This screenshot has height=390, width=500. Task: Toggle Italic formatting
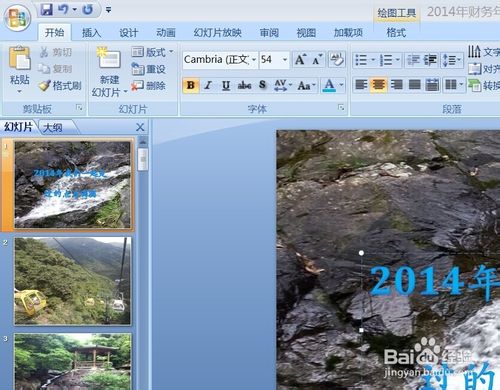tap(208, 85)
